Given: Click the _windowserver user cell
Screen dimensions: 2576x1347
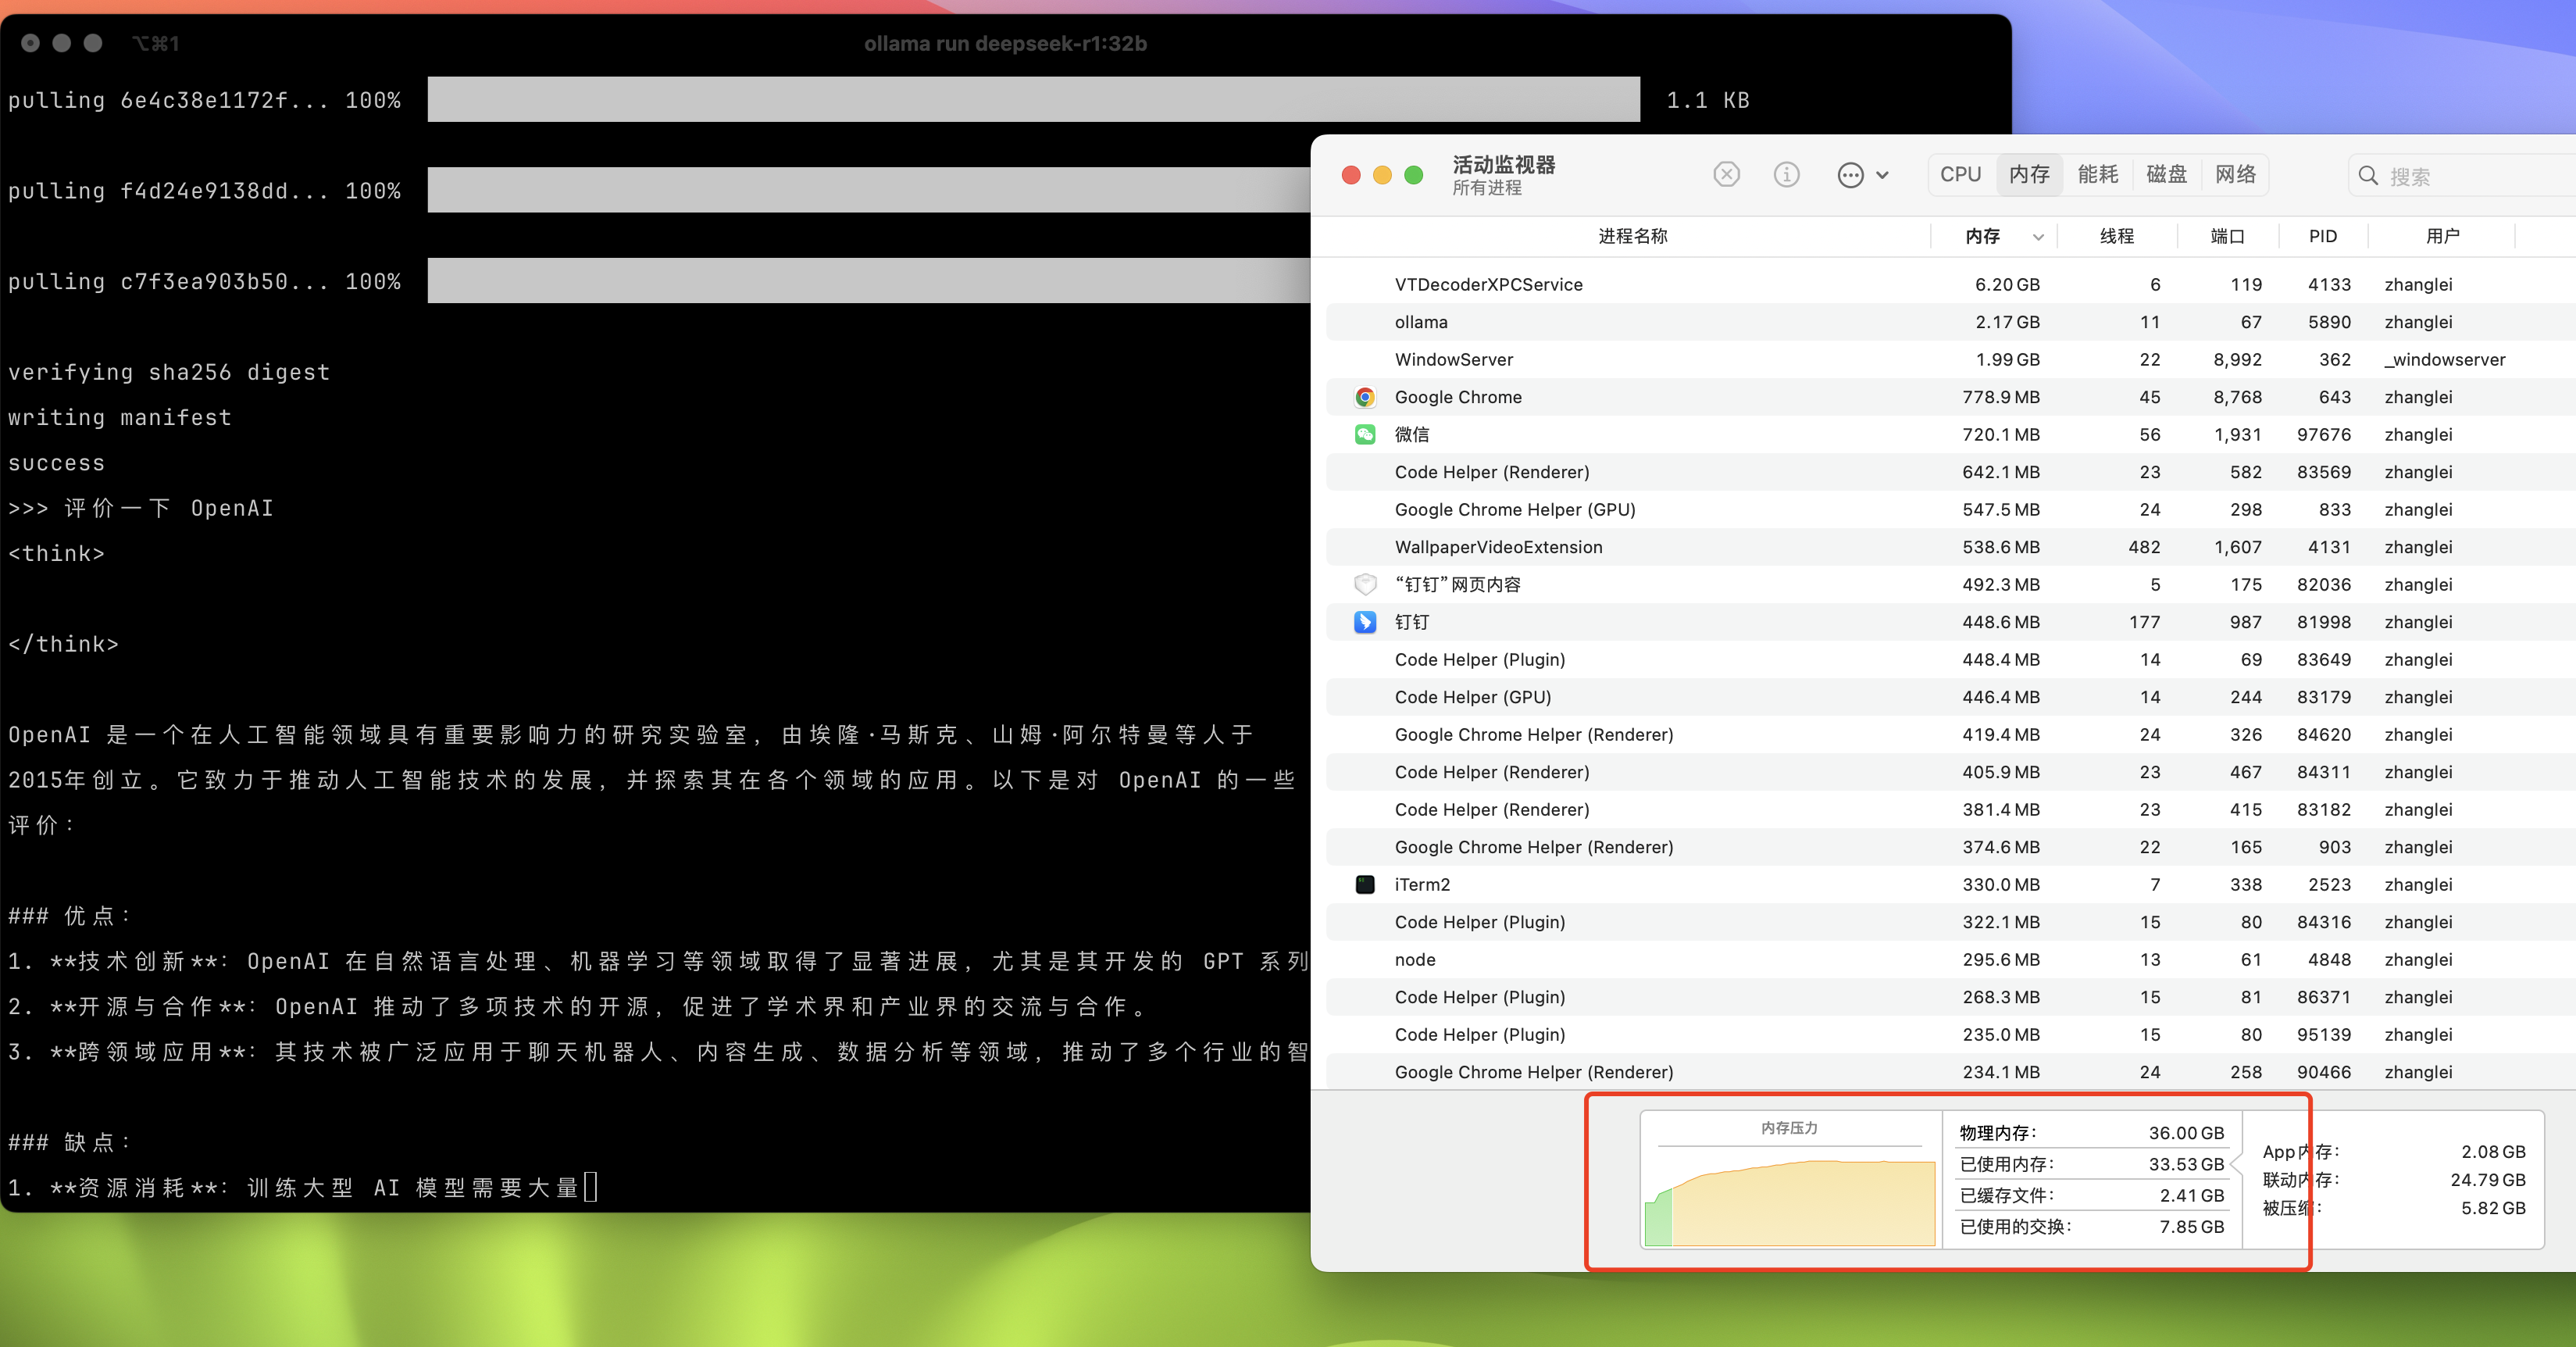Looking at the screenshot, I should tap(2444, 359).
